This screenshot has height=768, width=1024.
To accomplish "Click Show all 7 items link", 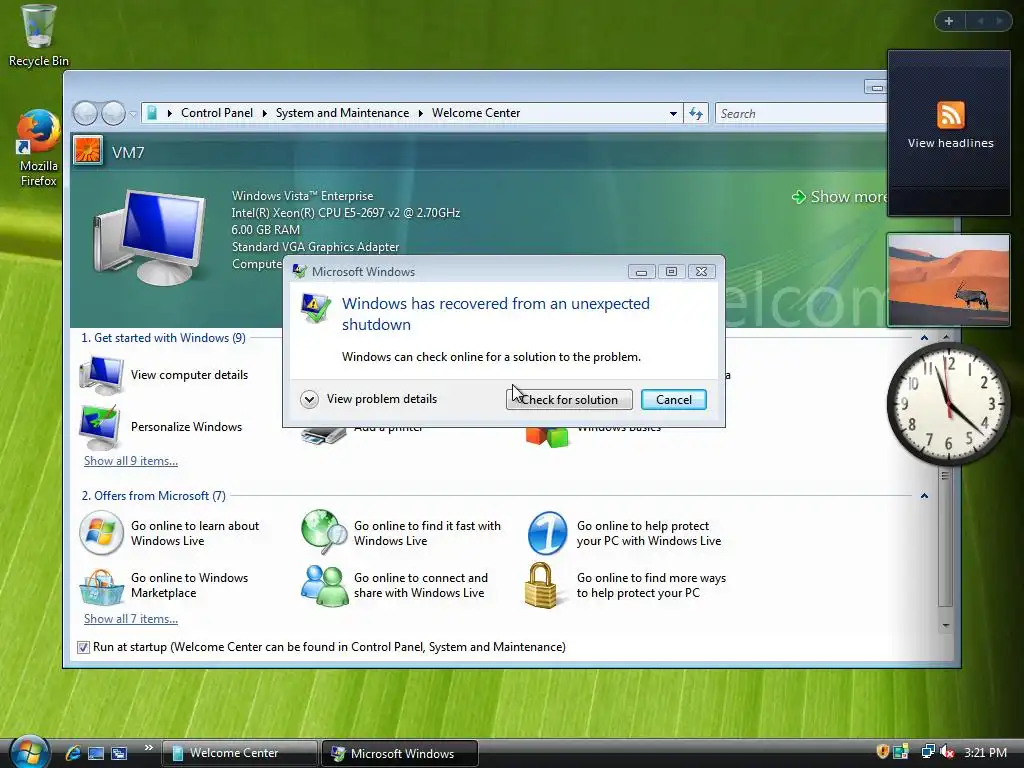I will point(131,618).
